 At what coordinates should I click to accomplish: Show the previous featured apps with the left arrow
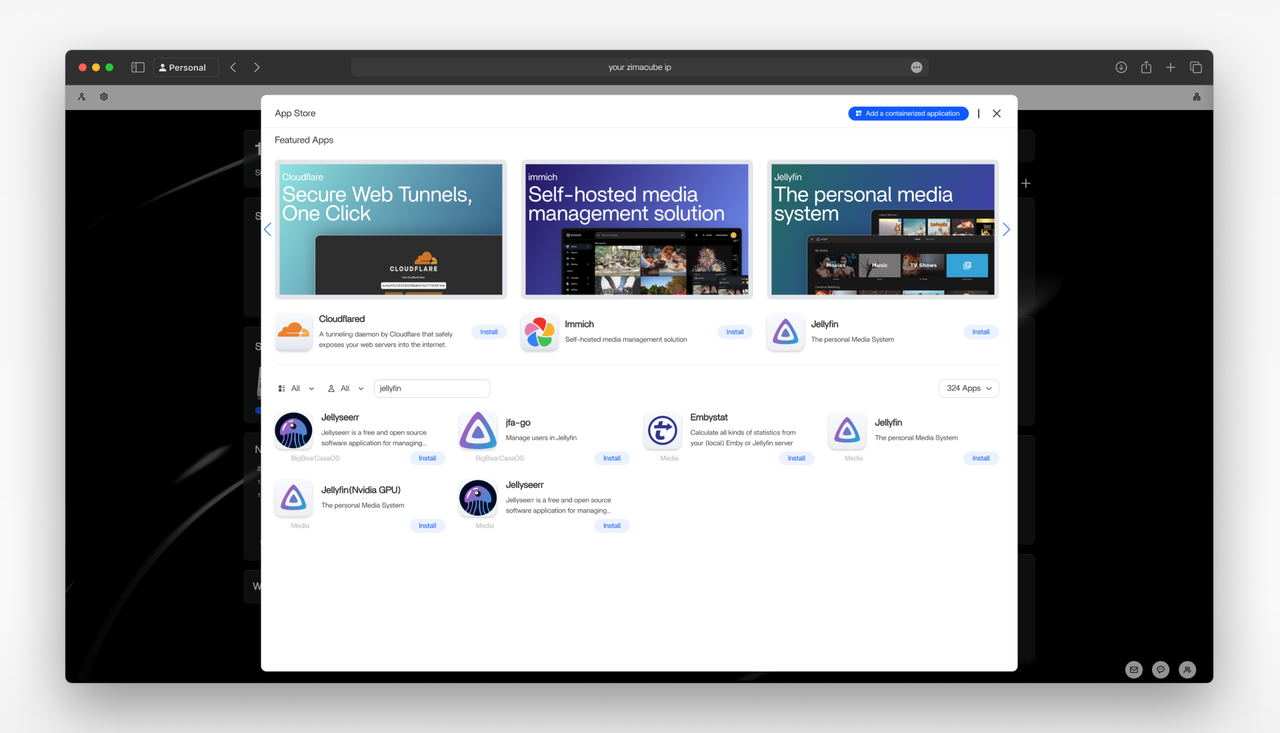267,229
